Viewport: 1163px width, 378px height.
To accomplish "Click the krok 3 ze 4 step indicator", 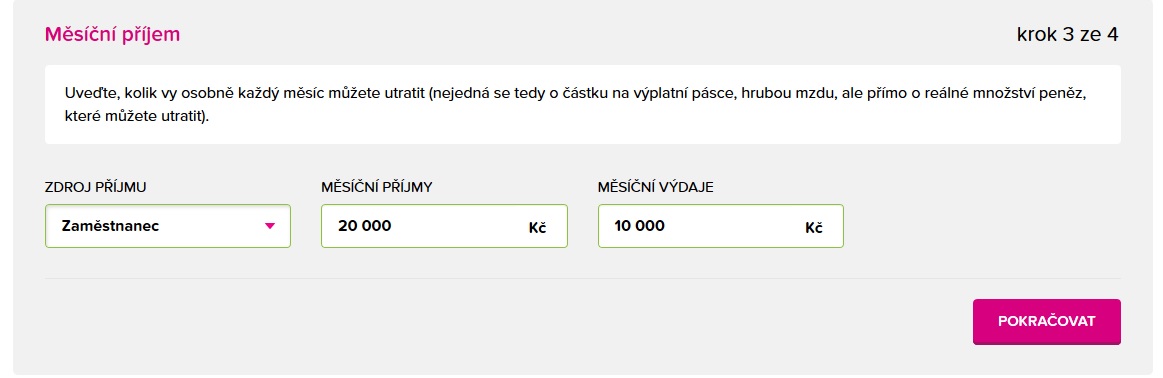I will pyautogui.click(x=1067, y=35).
